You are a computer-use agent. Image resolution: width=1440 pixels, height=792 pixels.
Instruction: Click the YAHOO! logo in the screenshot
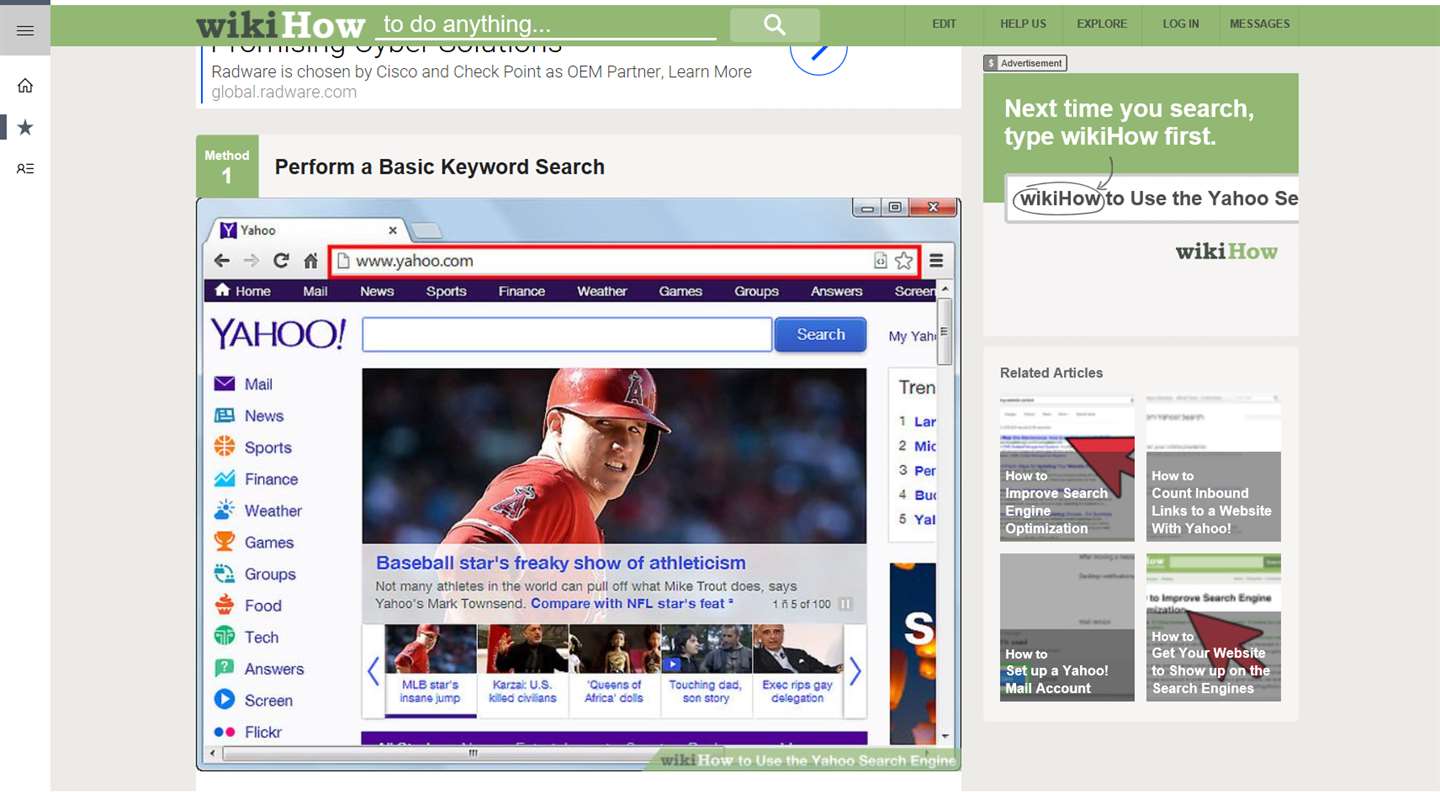[278, 334]
